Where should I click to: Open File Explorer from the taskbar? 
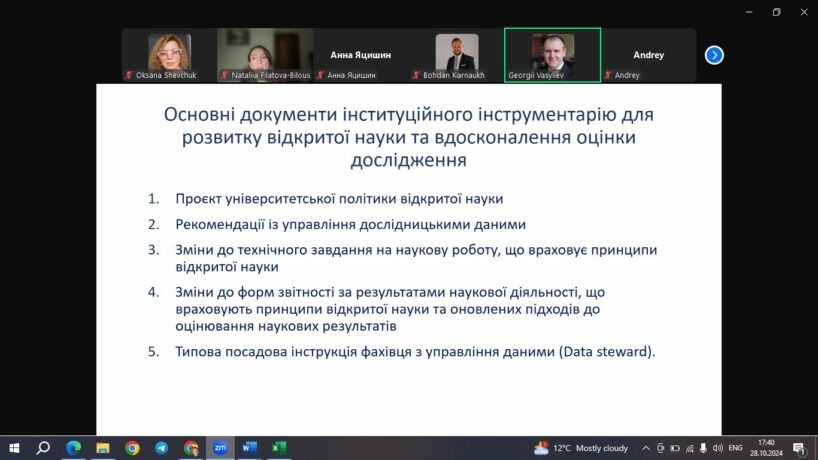102,448
